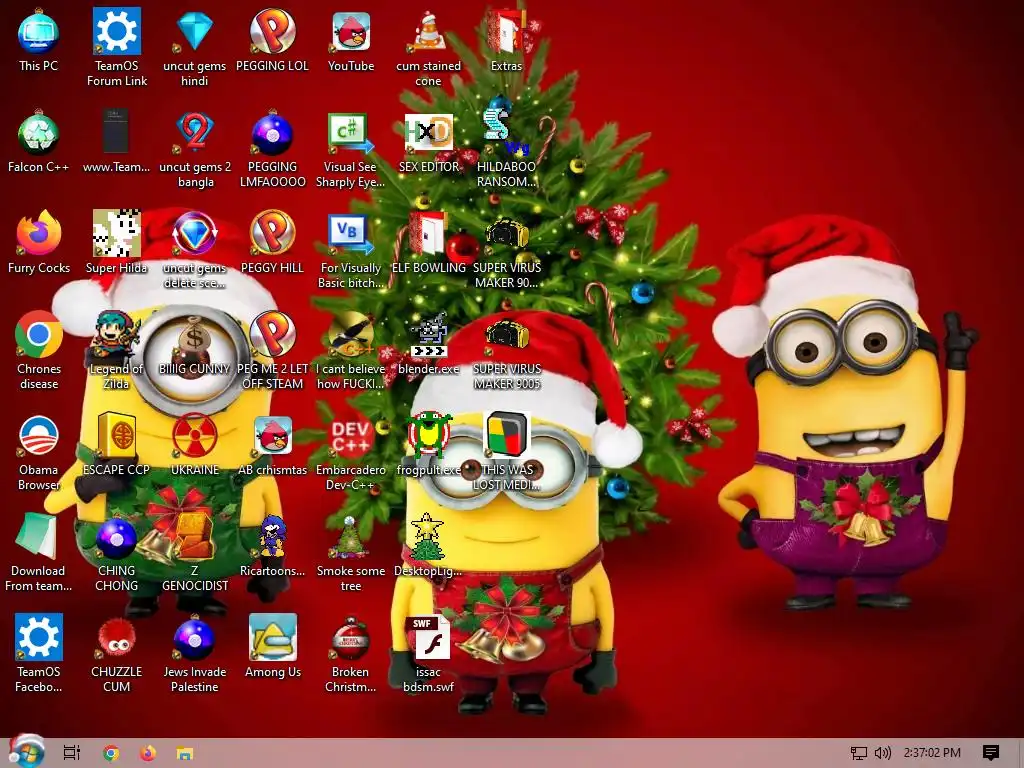This screenshot has width=1024, height=768.
Task: Launch the Legend of Zilda icon
Action: [x=116, y=351]
